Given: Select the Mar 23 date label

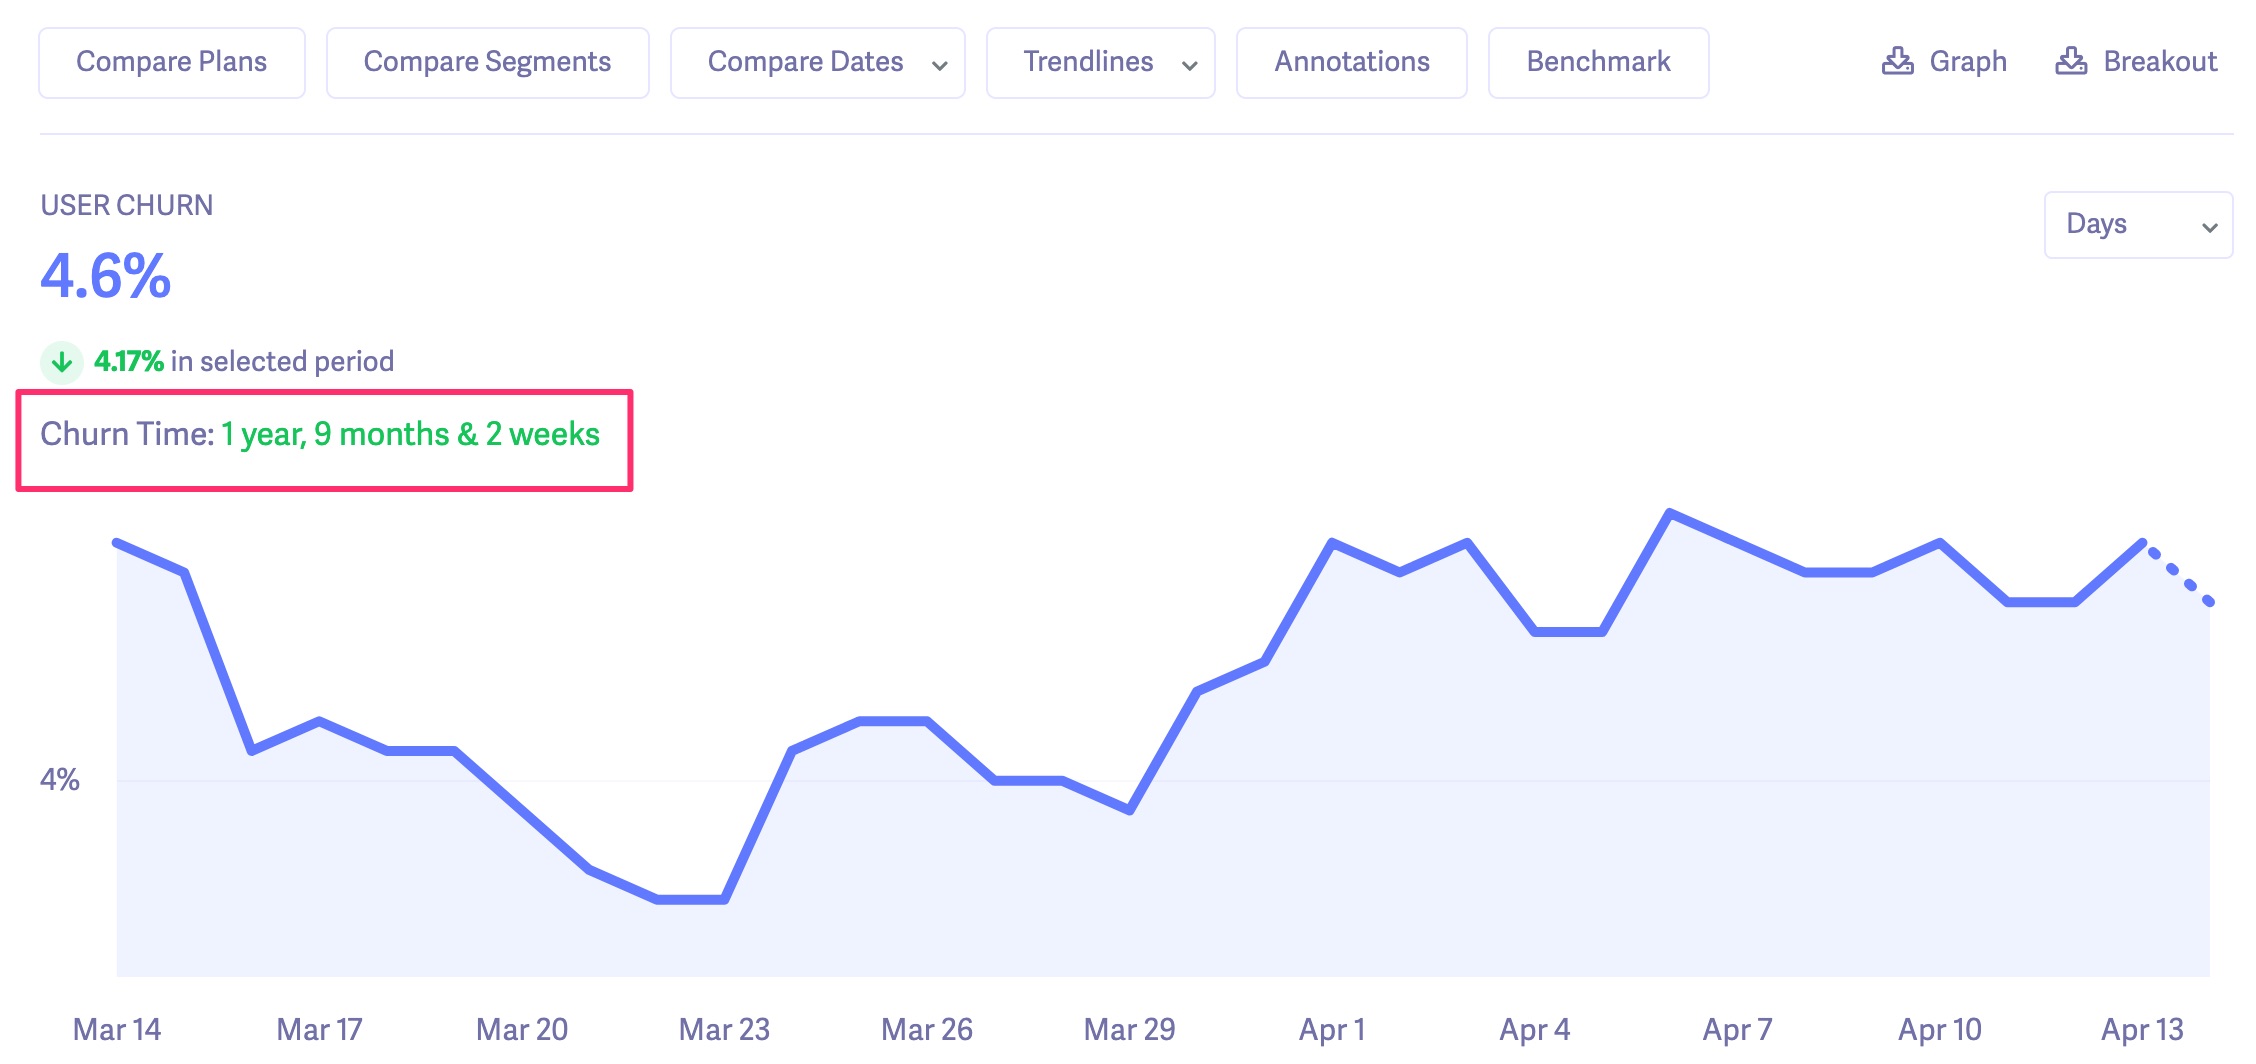Looking at the screenshot, I should pyautogui.click(x=724, y=1029).
